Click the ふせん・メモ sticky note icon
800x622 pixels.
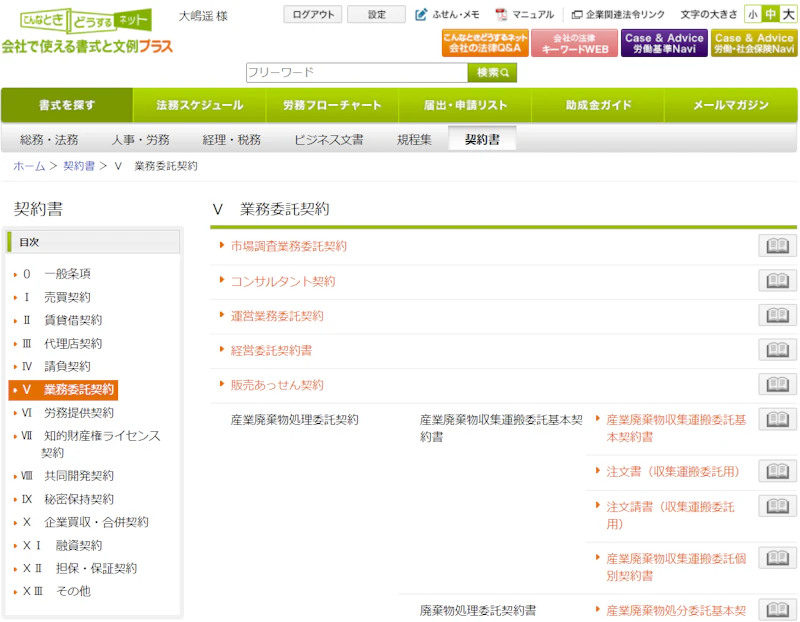[x=422, y=15]
